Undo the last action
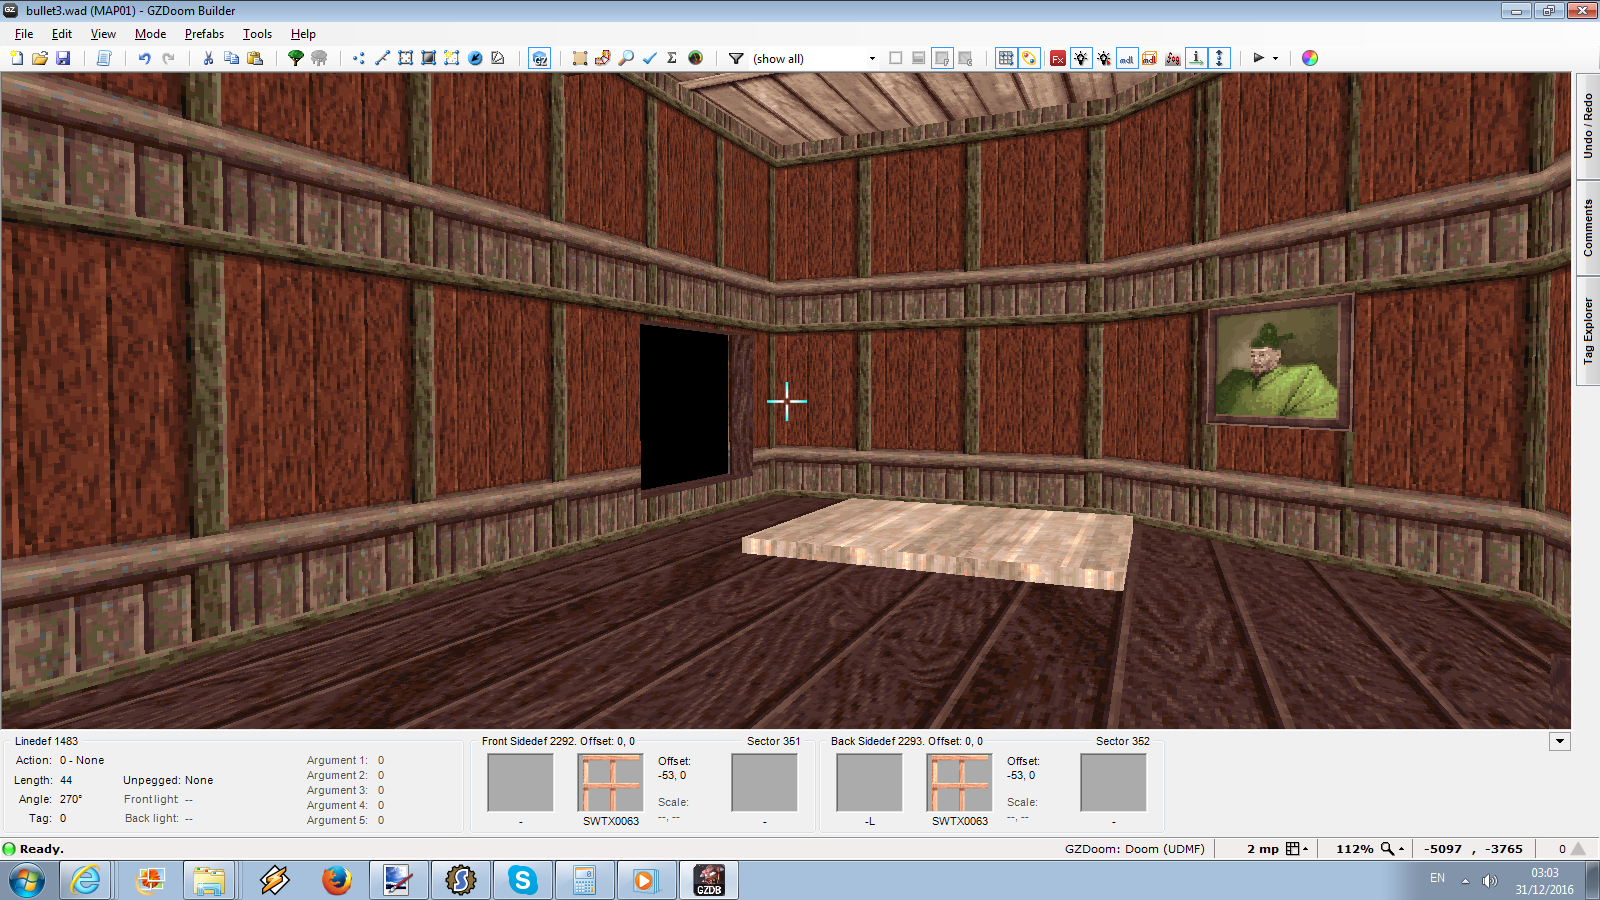The image size is (1600, 900). [x=144, y=58]
